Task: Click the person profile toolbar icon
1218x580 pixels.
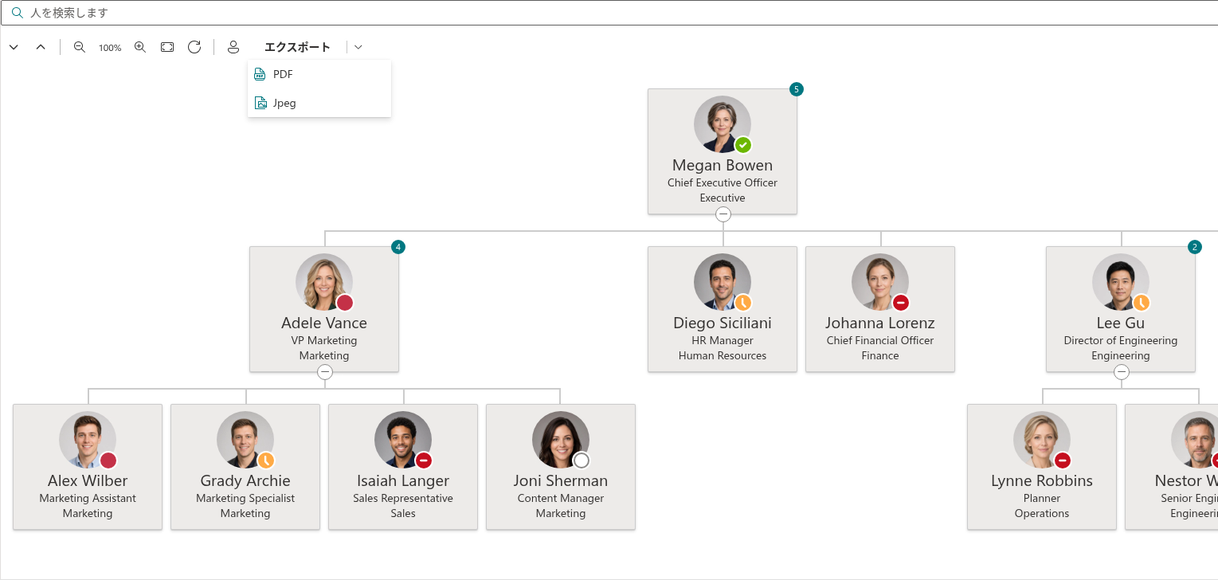Action: (233, 47)
